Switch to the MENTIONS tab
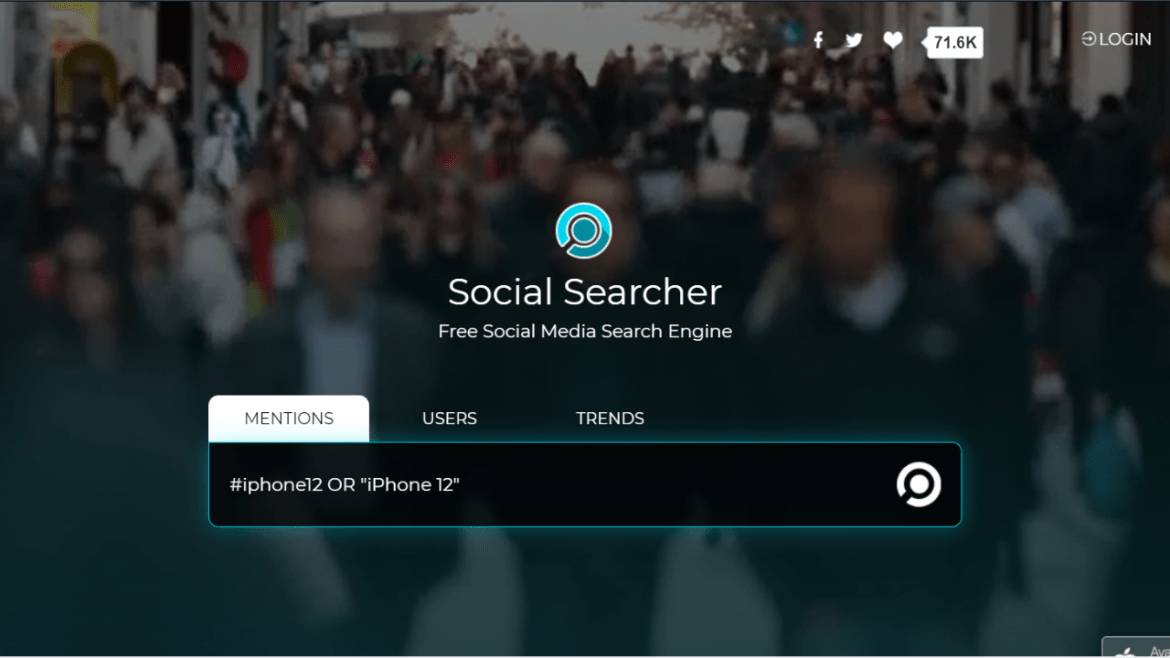This screenshot has height=658, width=1170. coord(289,419)
